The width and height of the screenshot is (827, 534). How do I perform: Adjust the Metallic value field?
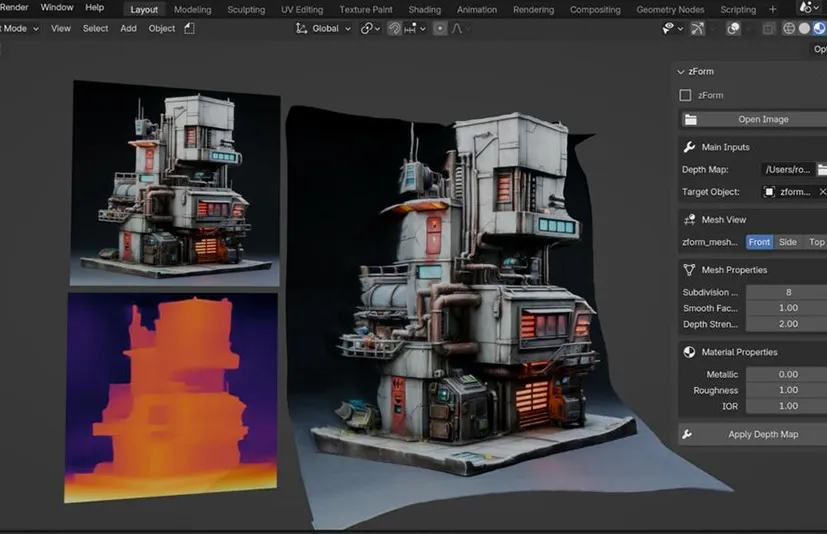pyautogui.click(x=786, y=375)
